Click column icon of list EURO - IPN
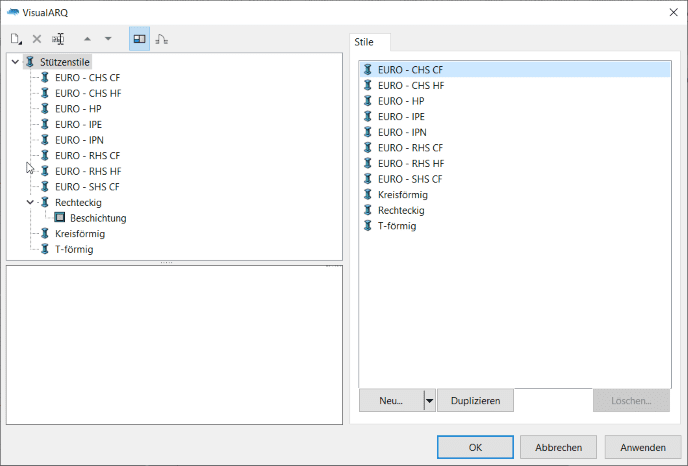688x466 pixels. click(x=368, y=132)
